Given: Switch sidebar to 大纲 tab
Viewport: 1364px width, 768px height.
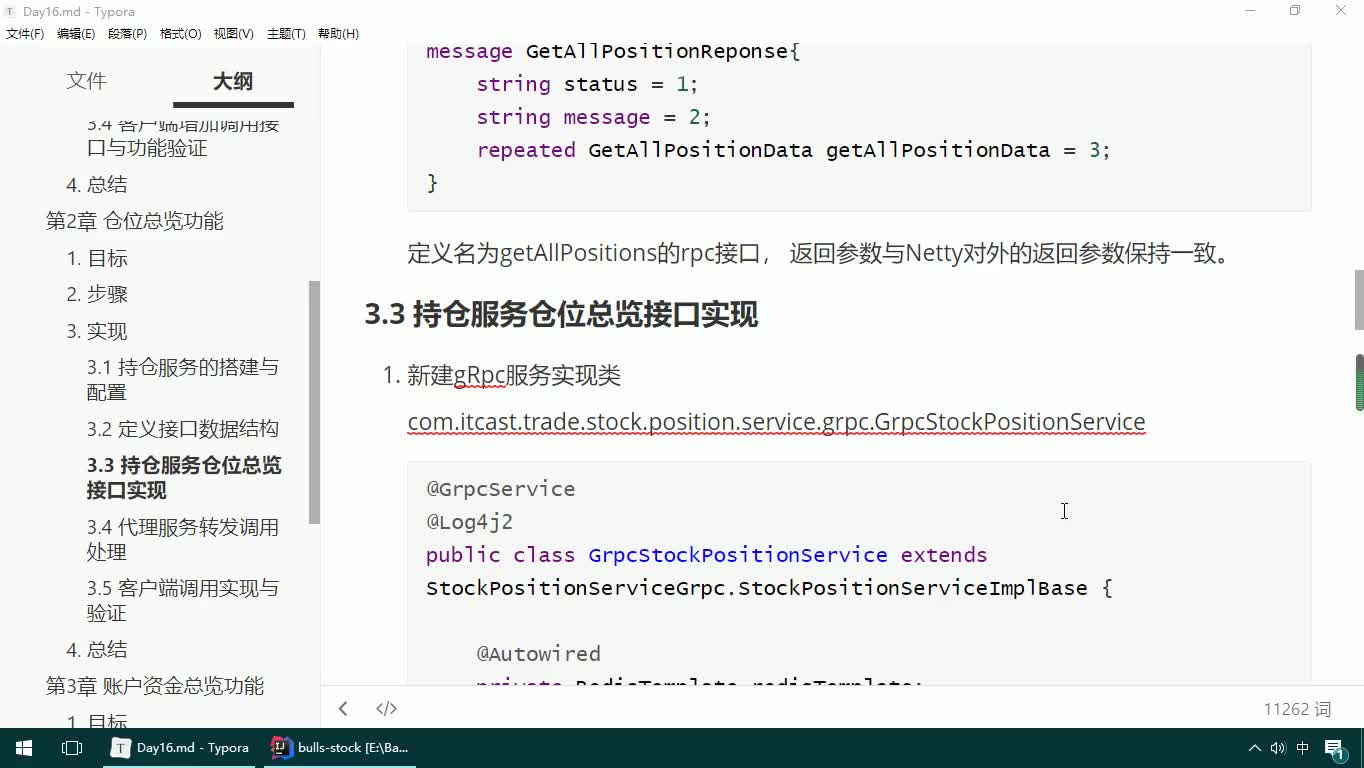Looking at the screenshot, I should click(233, 81).
